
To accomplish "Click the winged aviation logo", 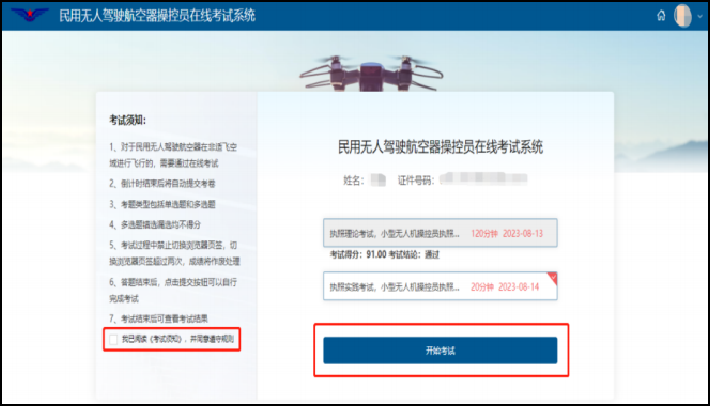I will (29, 14).
